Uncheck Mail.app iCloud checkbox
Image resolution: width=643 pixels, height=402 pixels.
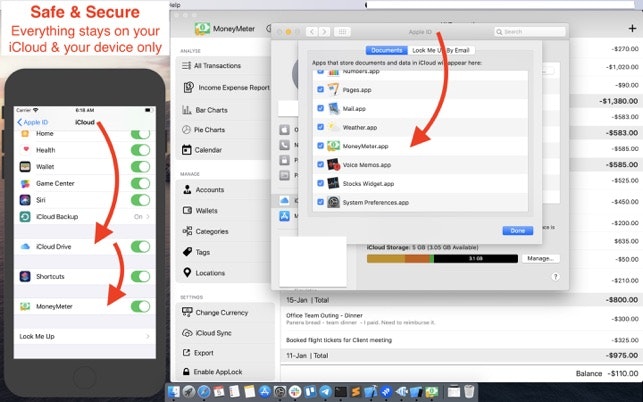coord(320,108)
